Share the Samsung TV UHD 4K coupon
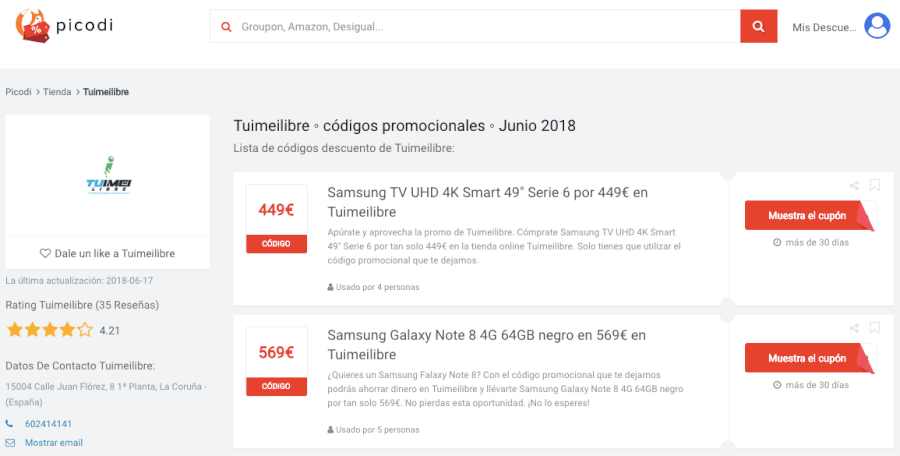The image size is (900, 456). 854,186
